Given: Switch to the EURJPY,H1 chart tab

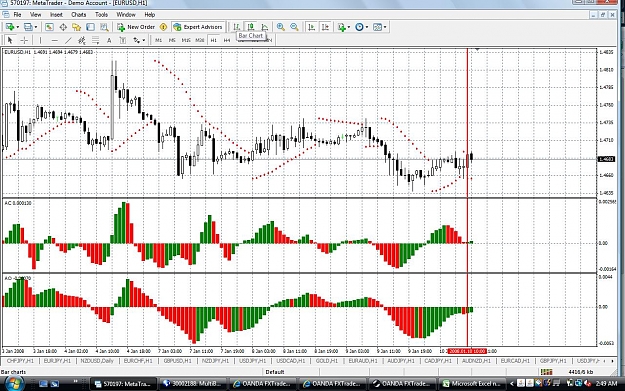Looking at the screenshot, I should [57, 361].
